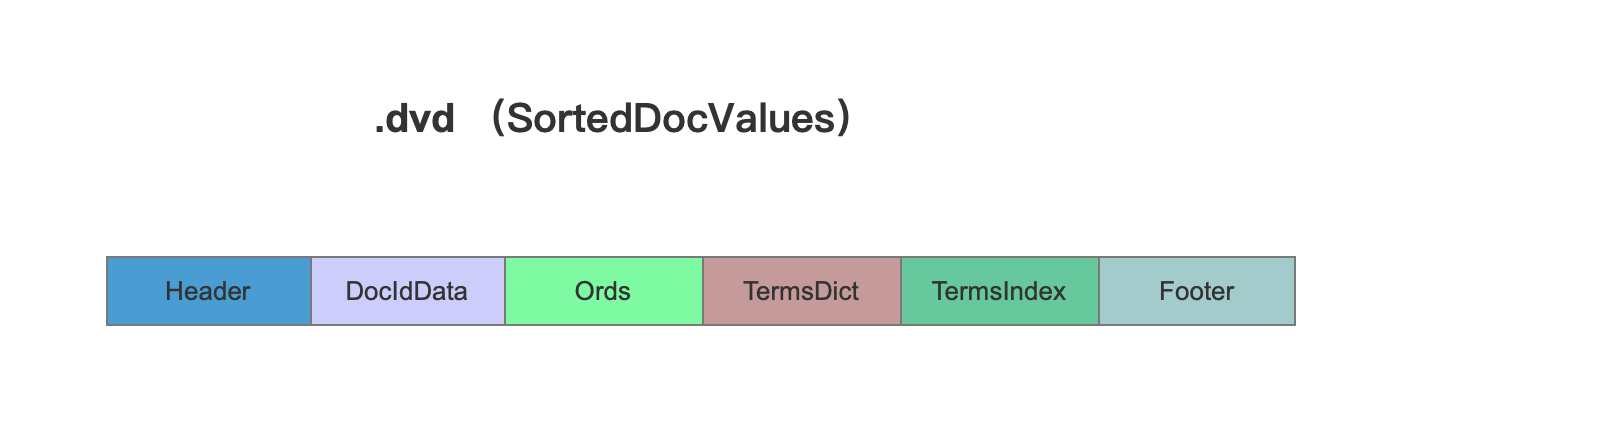Click the ".dvd" bold title text
Image resolution: width=1624 pixels, height=434 pixels.
414,119
